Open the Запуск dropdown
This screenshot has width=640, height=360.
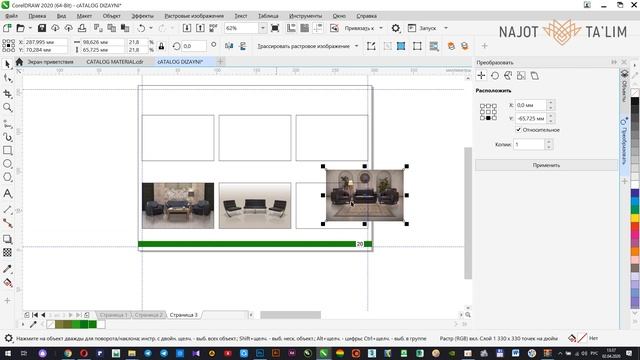446,28
